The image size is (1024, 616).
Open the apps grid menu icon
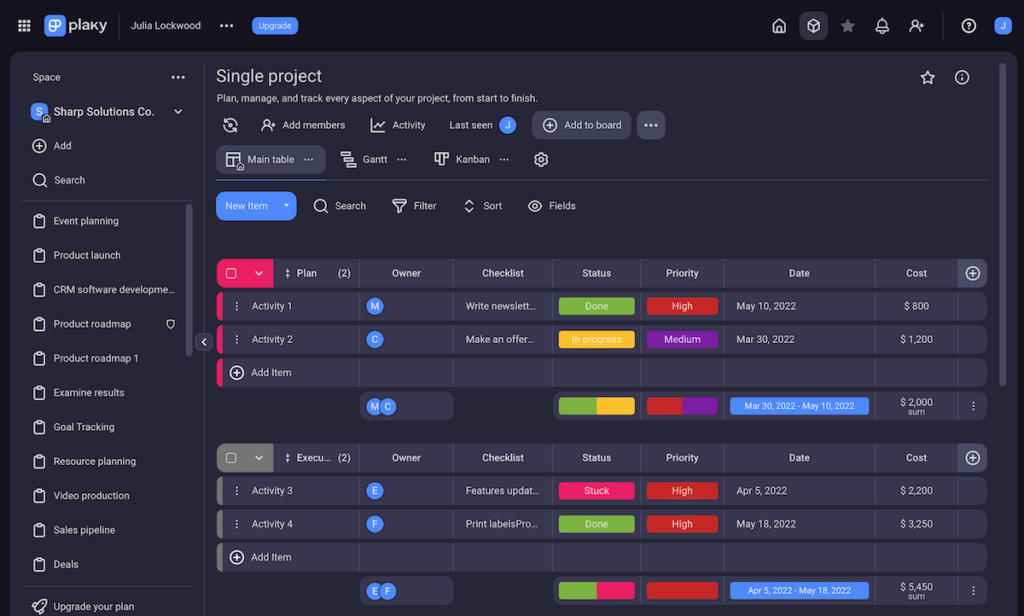pyautogui.click(x=24, y=26)
